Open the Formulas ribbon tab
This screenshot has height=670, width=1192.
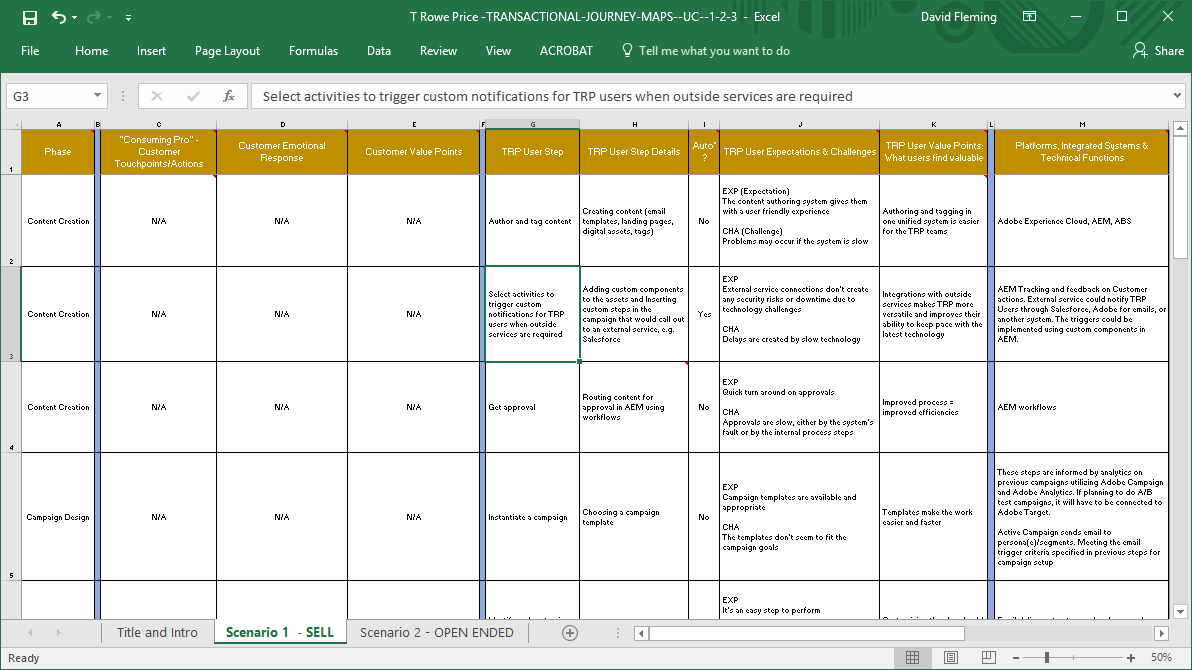click(313, 51)
